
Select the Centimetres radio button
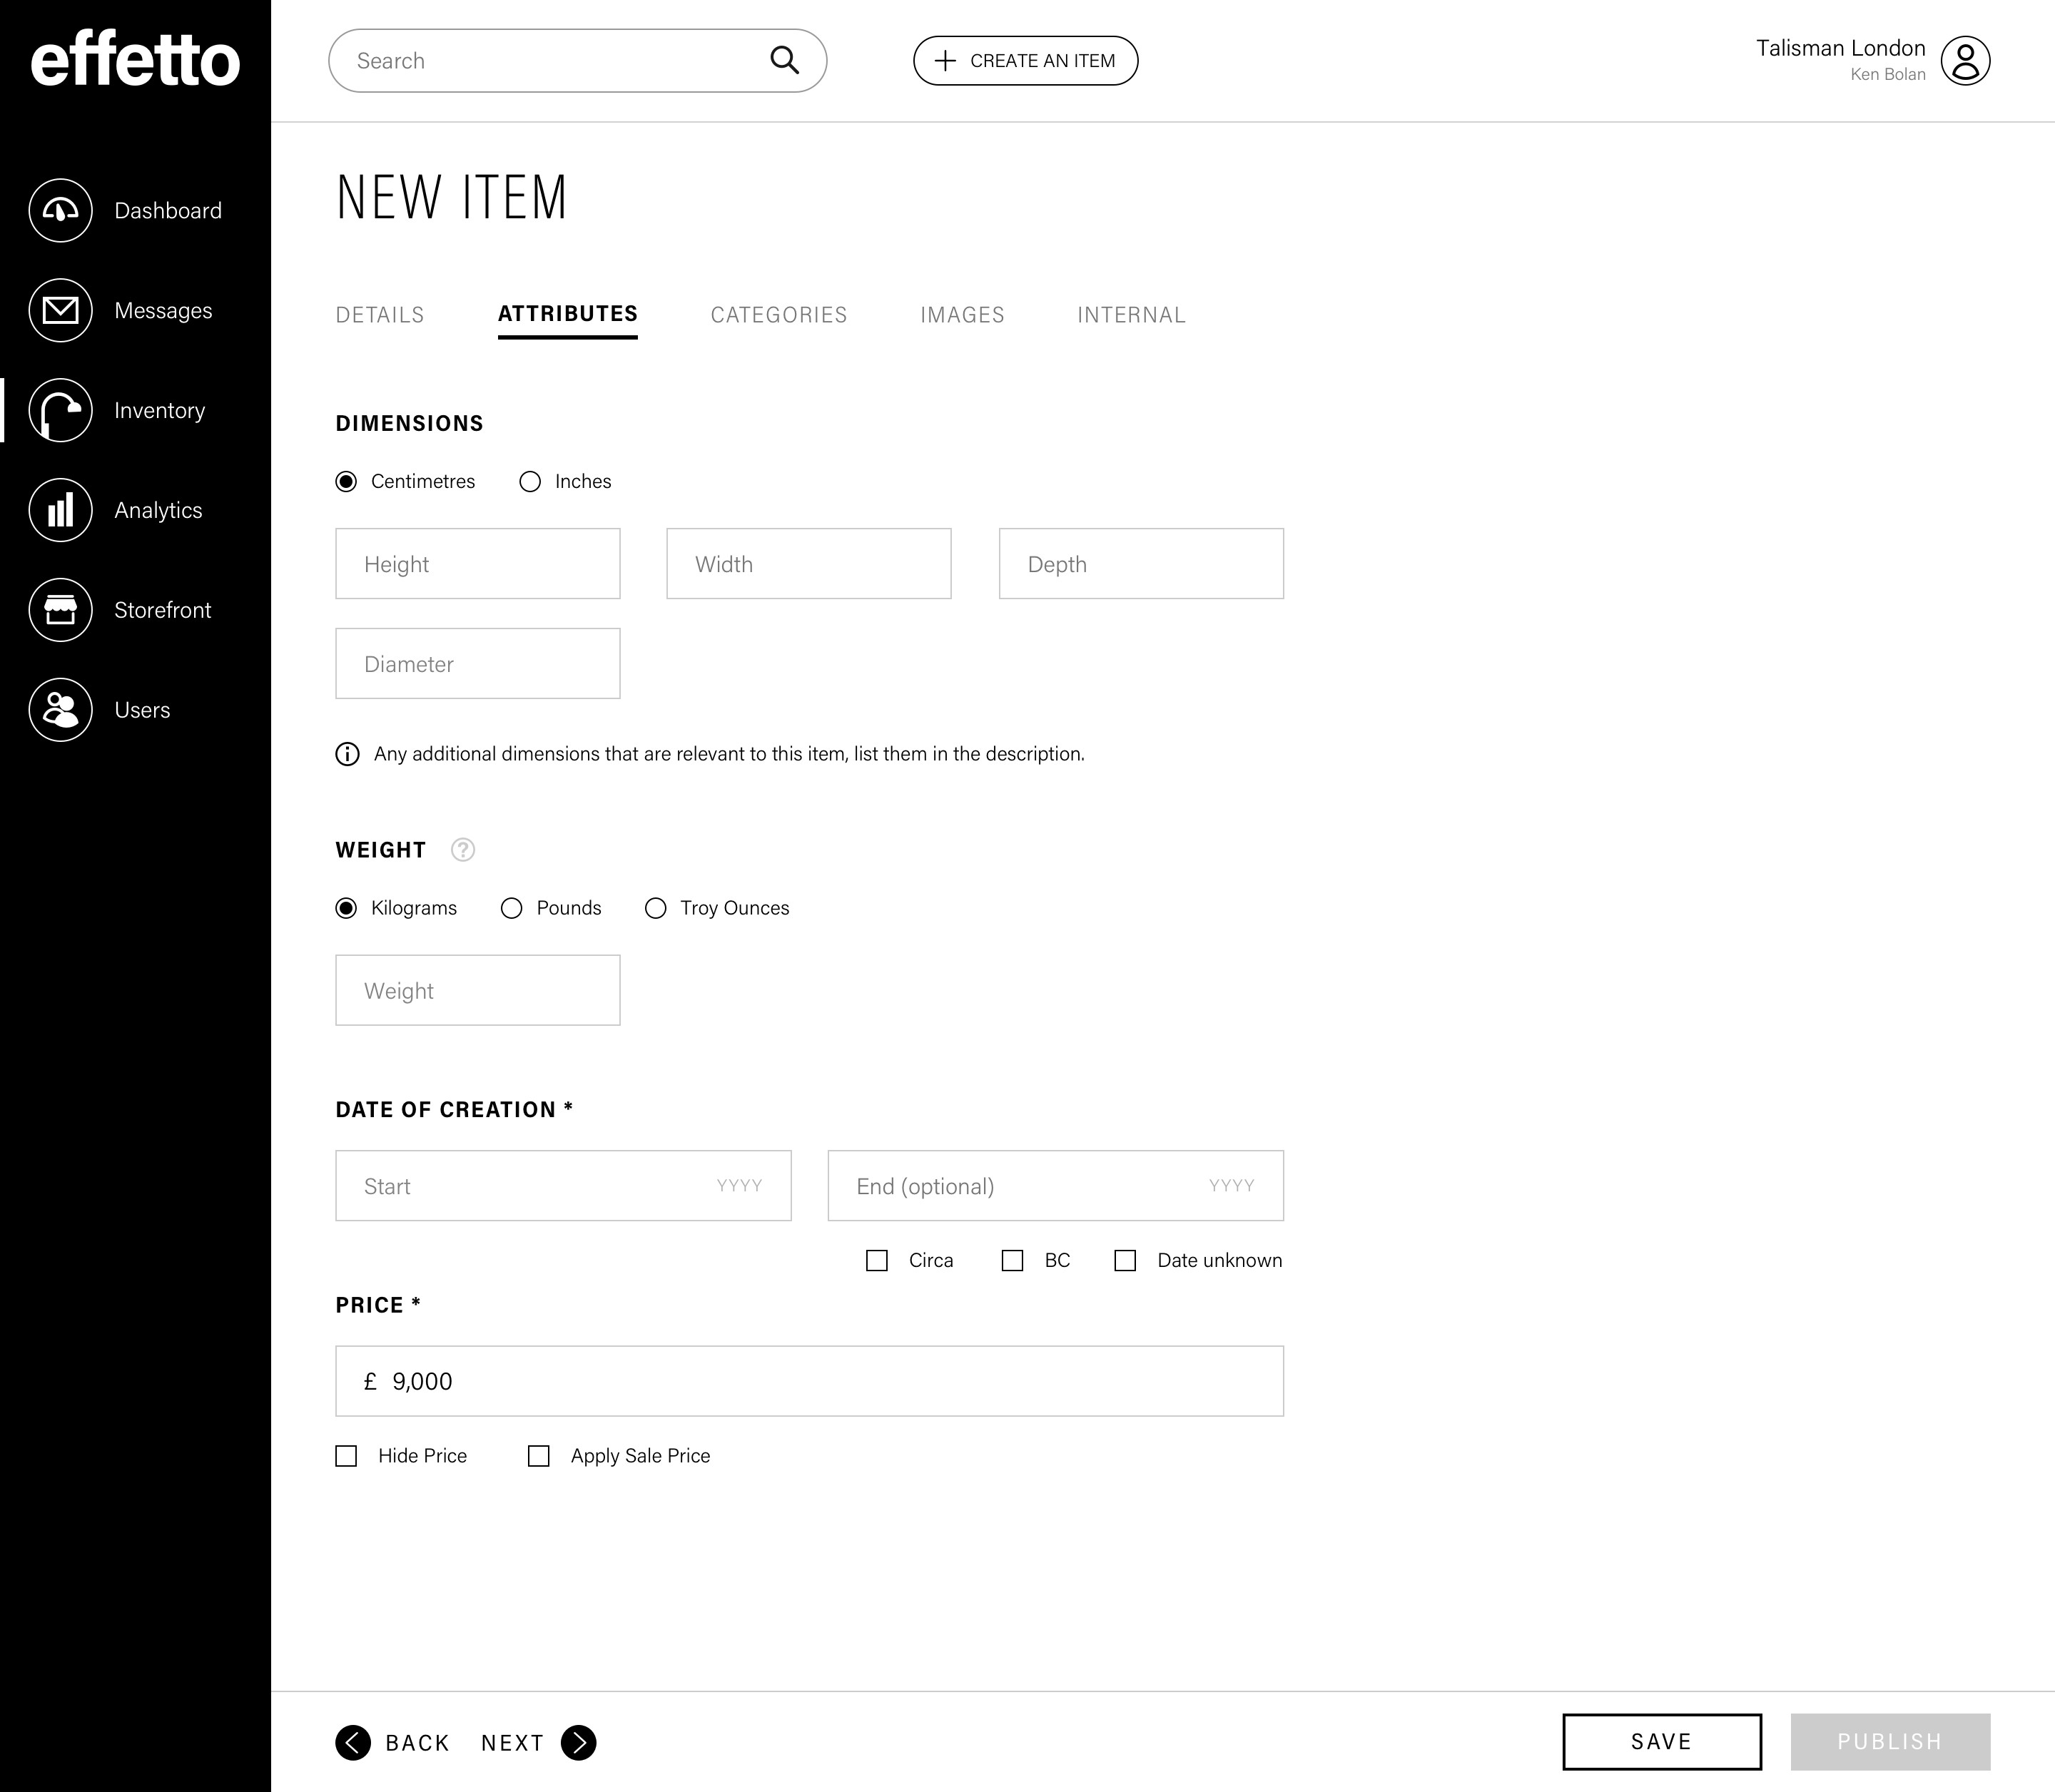(346, 482)
